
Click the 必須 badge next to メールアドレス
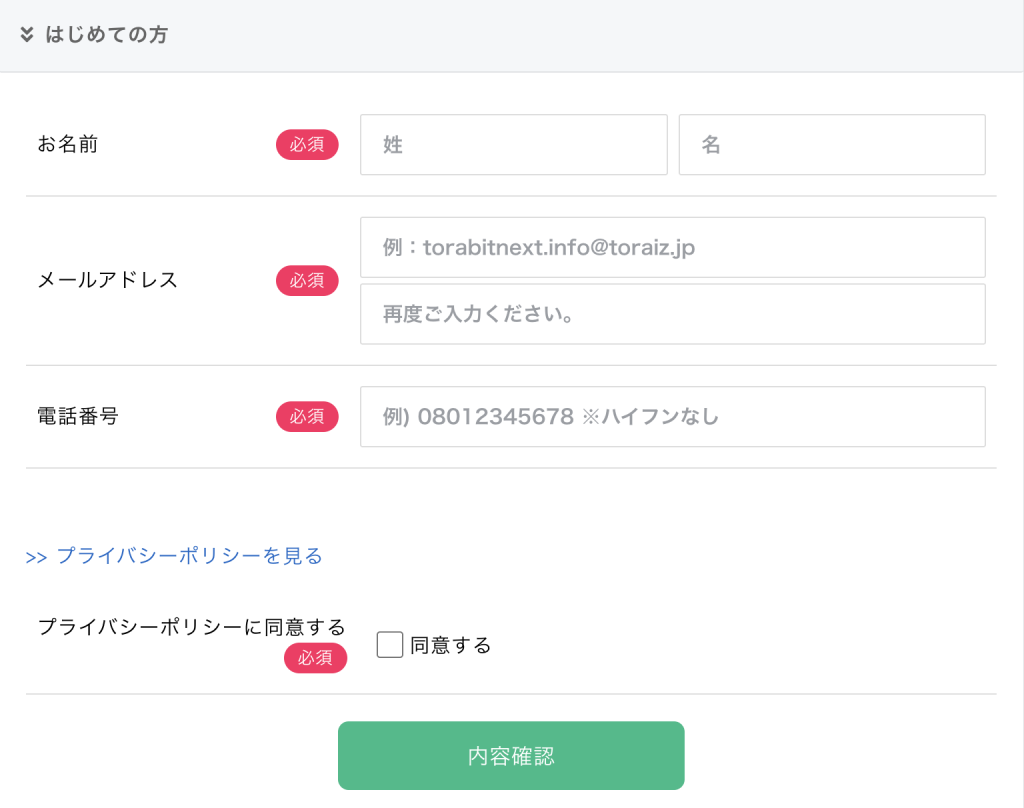307,281
